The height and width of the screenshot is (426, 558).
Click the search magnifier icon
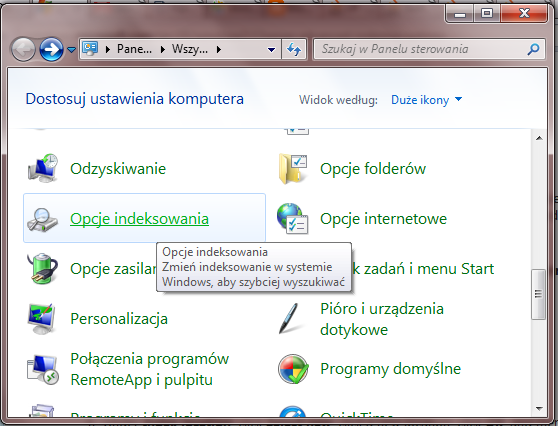[533, 49]
